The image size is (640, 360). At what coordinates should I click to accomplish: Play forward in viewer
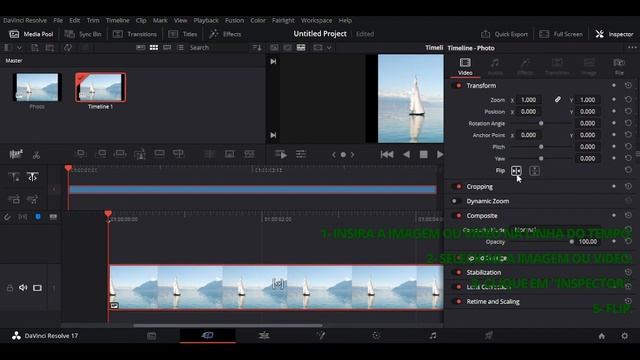440,154
